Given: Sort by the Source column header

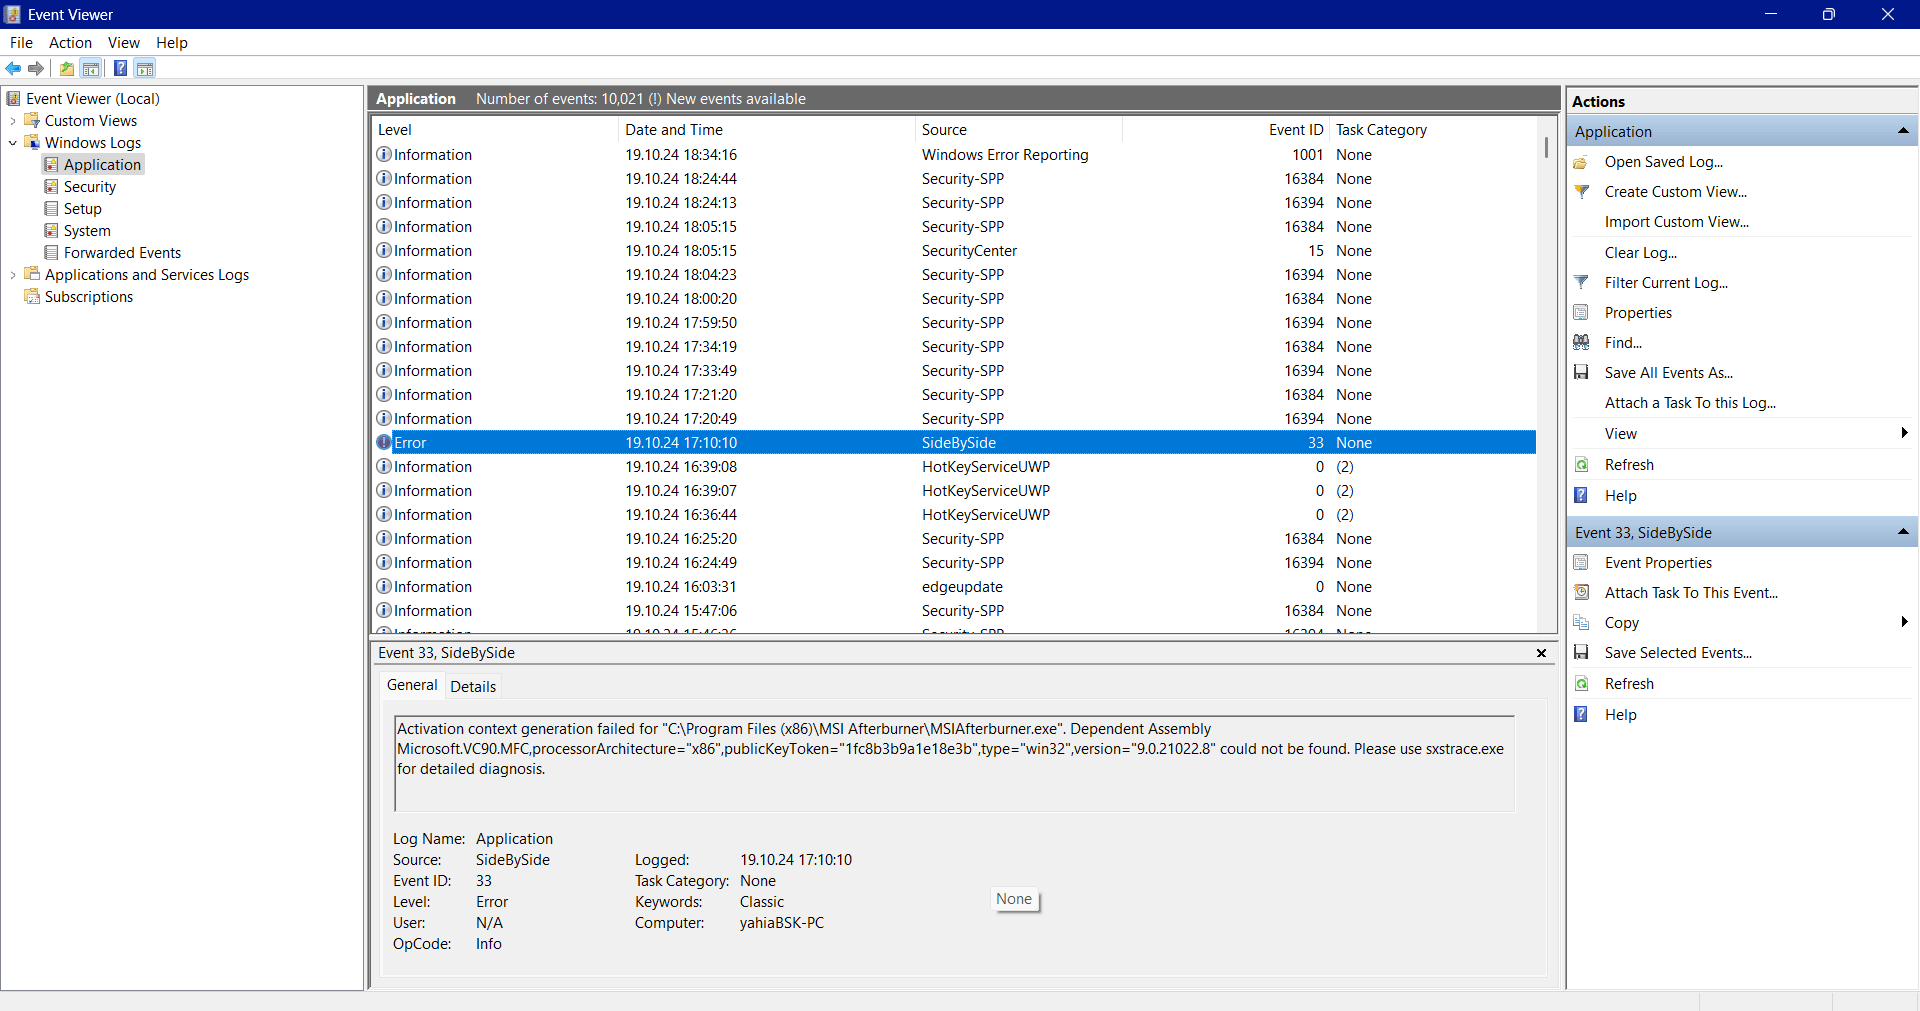Looking at the screenshot, I should pyautogui.click(x=1018, y=130).
